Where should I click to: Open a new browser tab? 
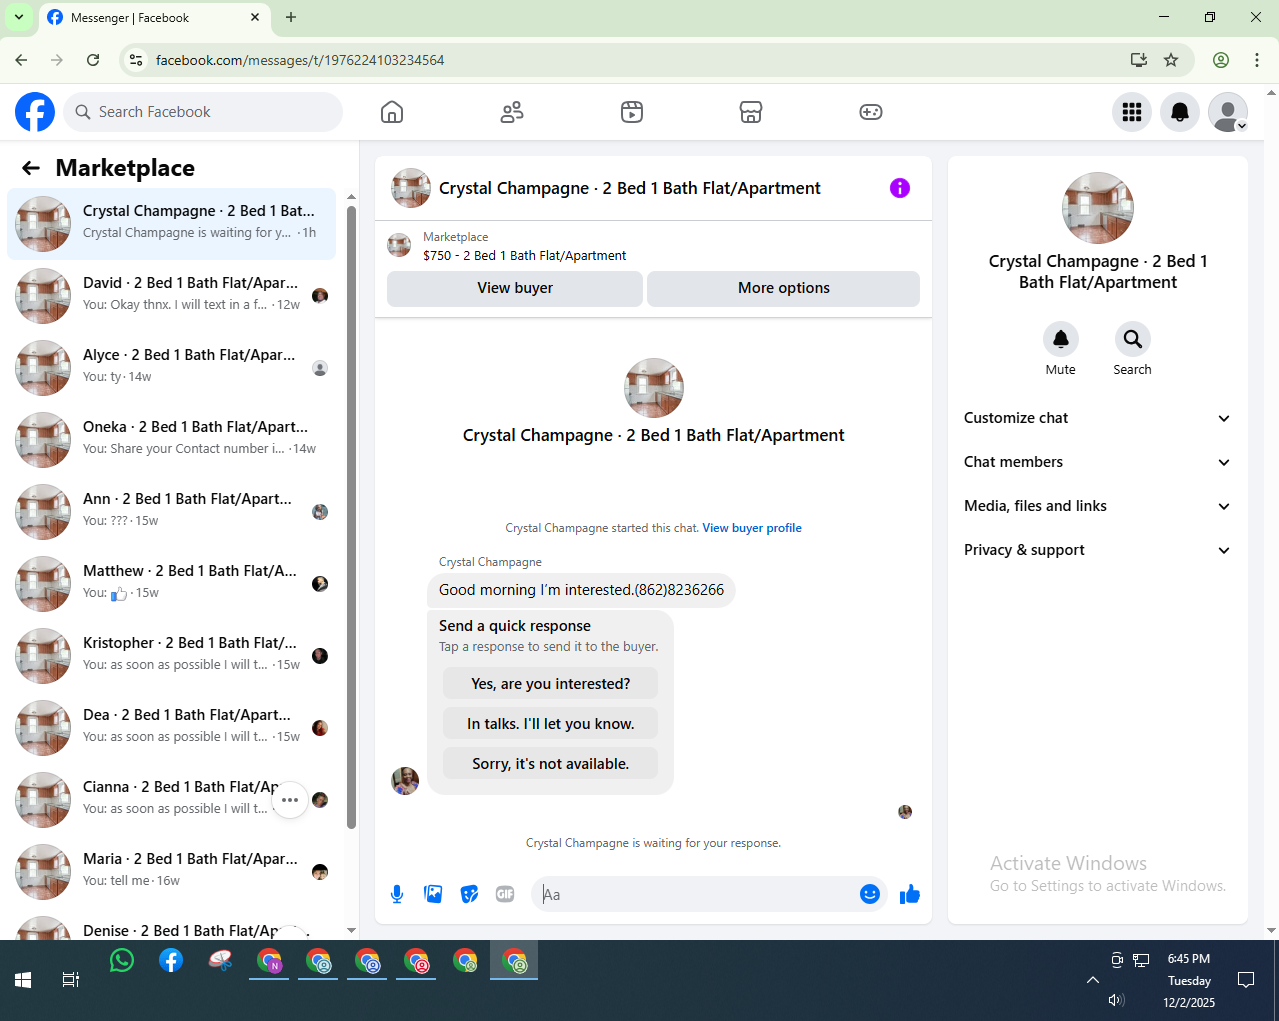coord(291,17)
